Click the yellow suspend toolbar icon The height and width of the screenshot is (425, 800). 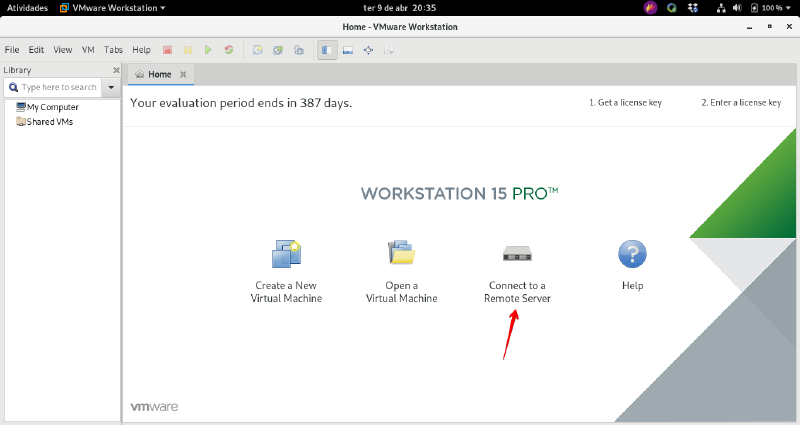(x=188, y=50)
